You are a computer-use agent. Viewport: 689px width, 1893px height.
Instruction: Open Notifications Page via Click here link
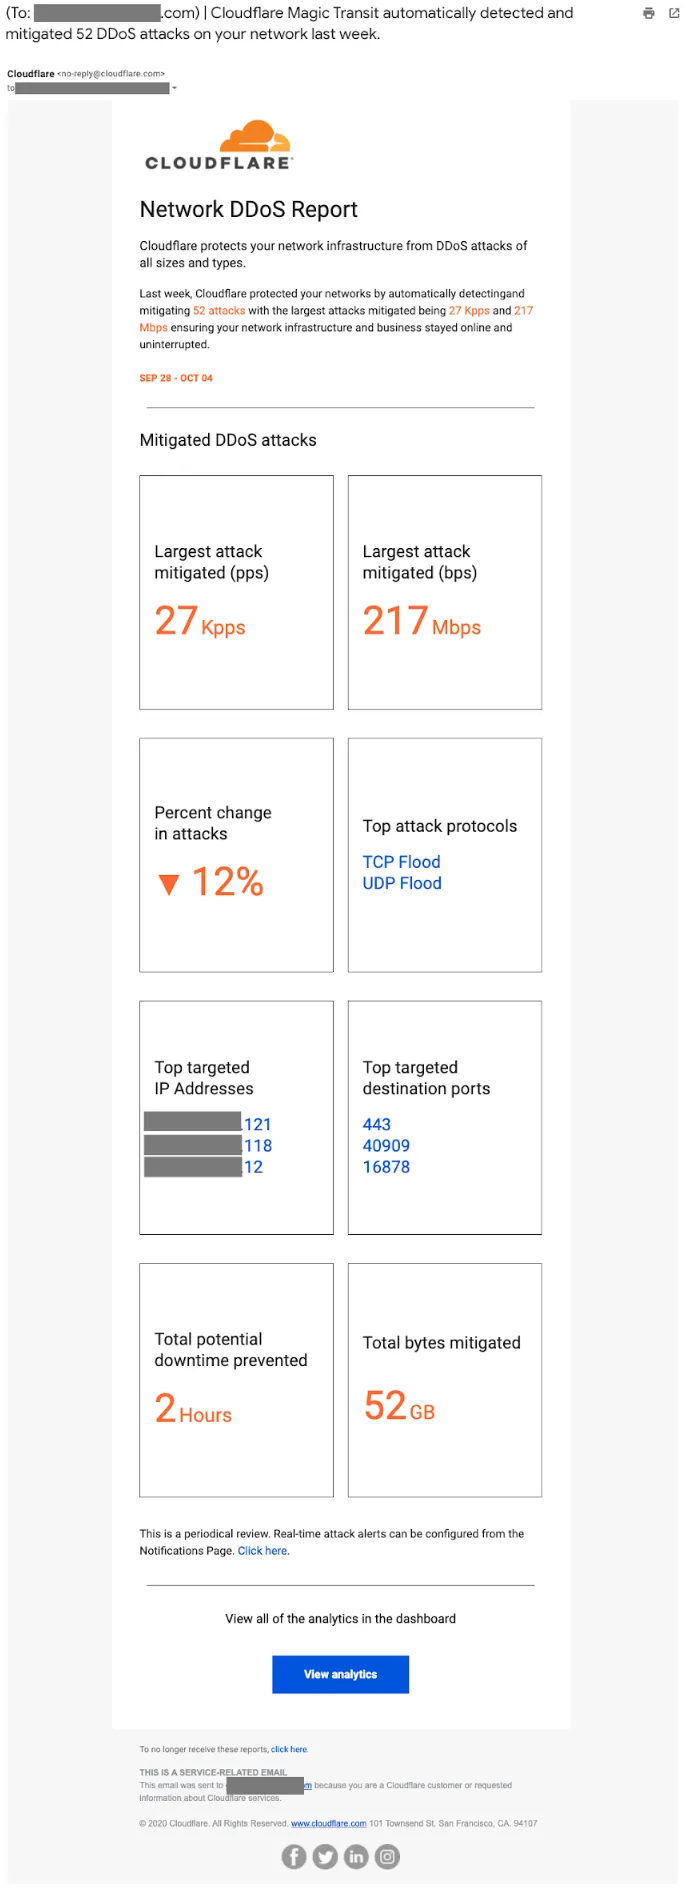pyautogui.click(x=262, y=1550)
